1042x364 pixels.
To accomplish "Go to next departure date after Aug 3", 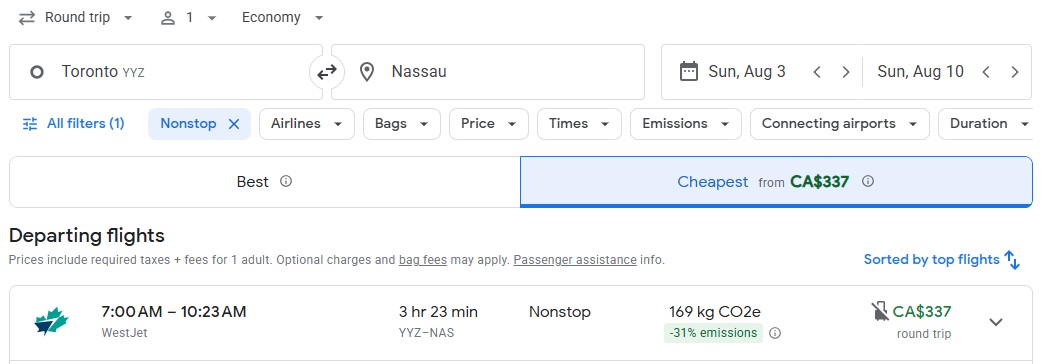I will 845,72.
